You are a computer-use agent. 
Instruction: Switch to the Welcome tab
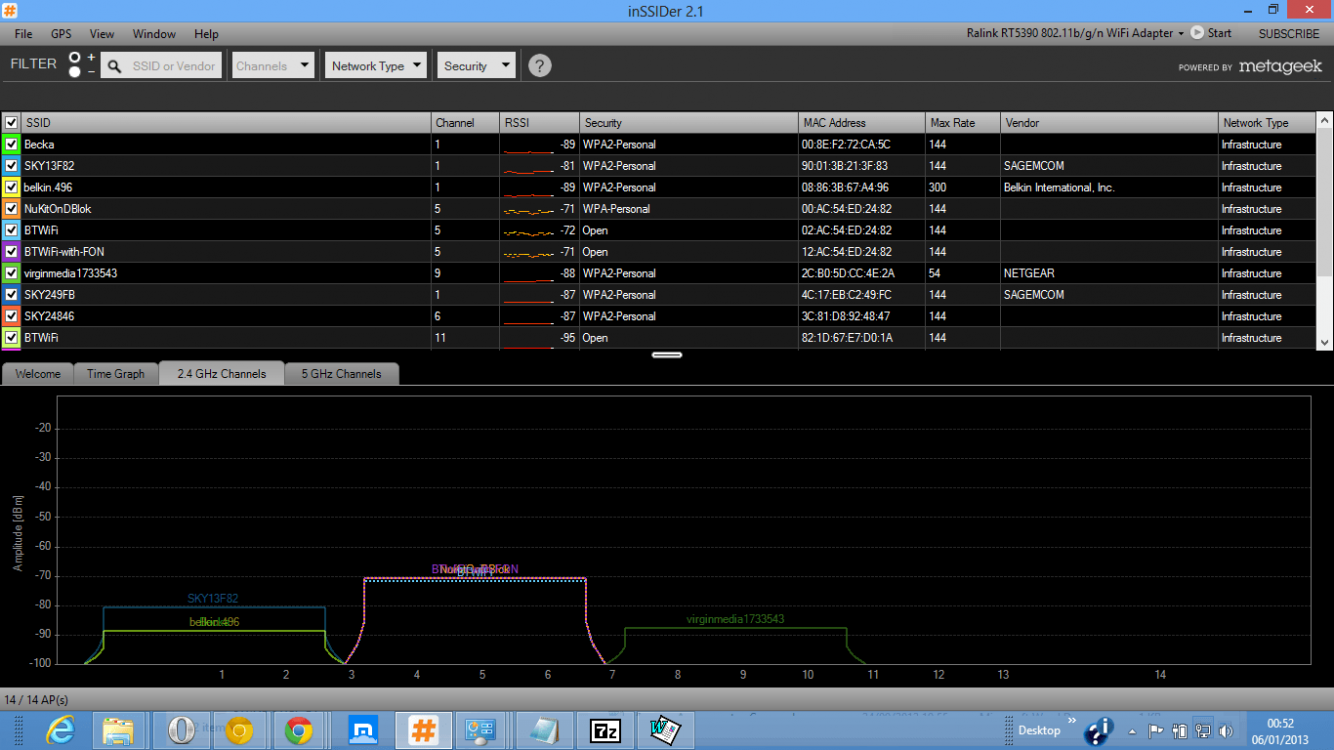click(x=37, y=374)
